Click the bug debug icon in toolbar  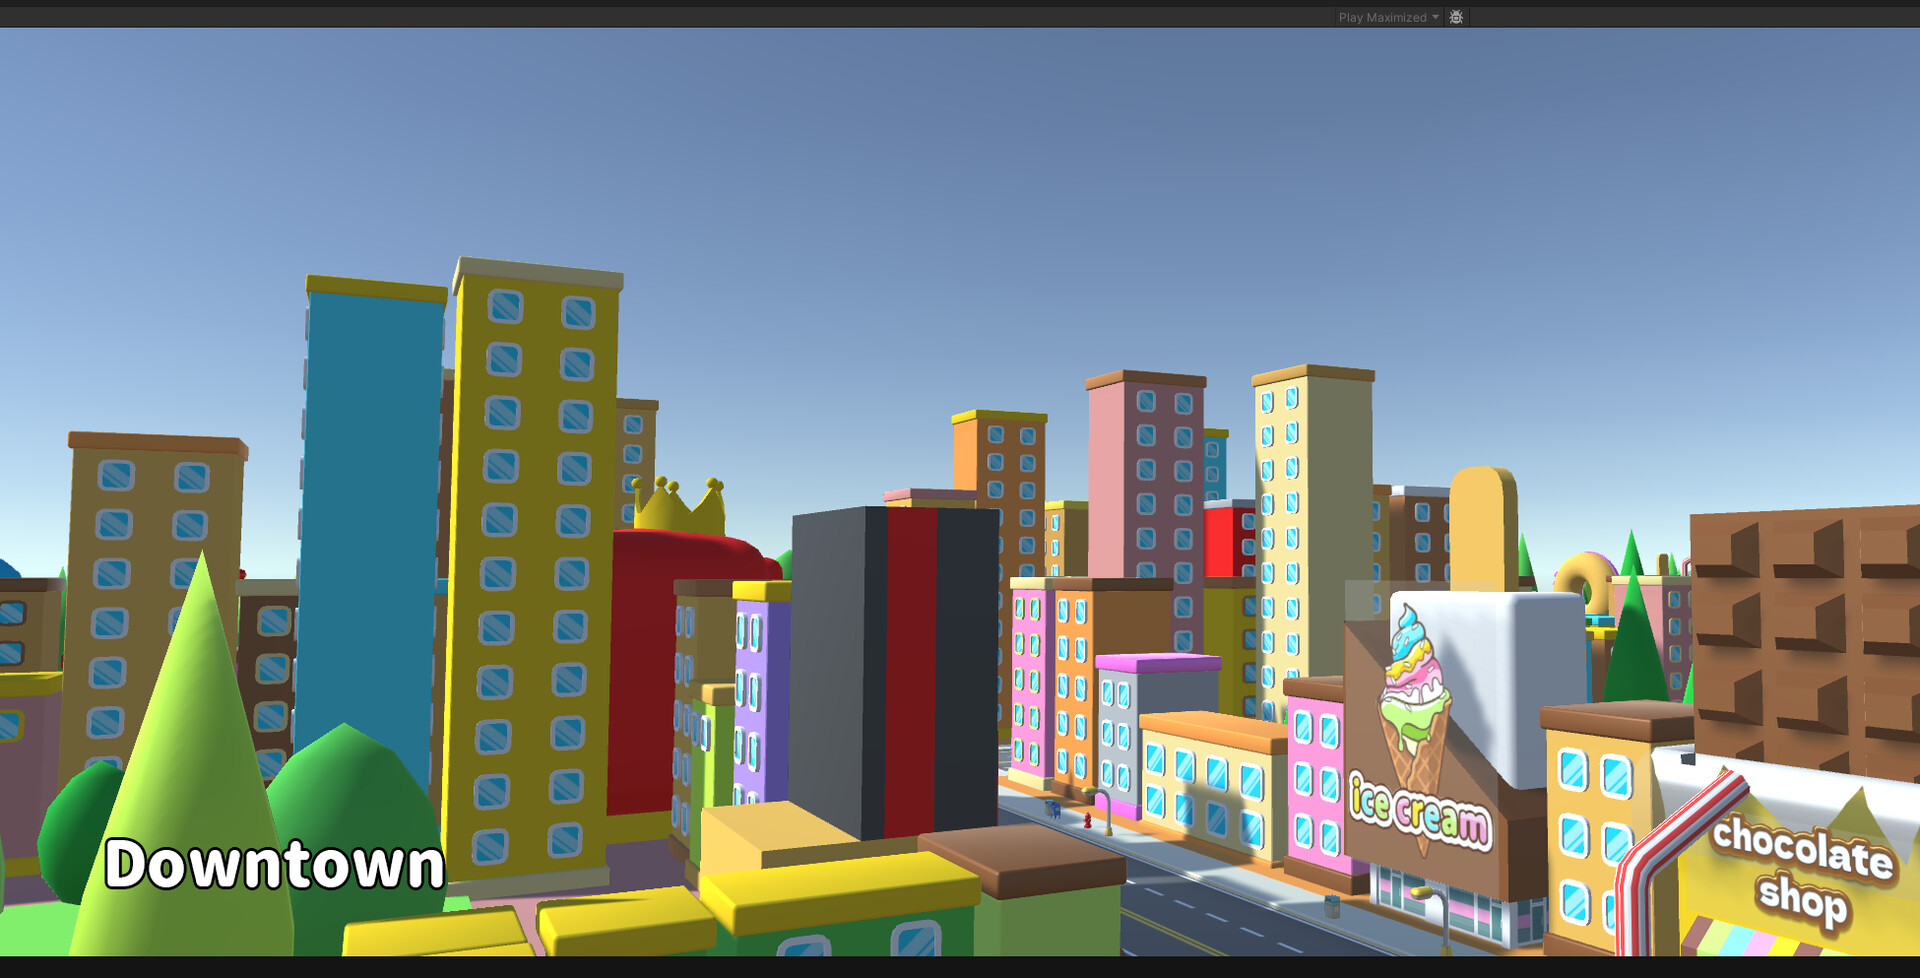click(x=1455, y=17)
